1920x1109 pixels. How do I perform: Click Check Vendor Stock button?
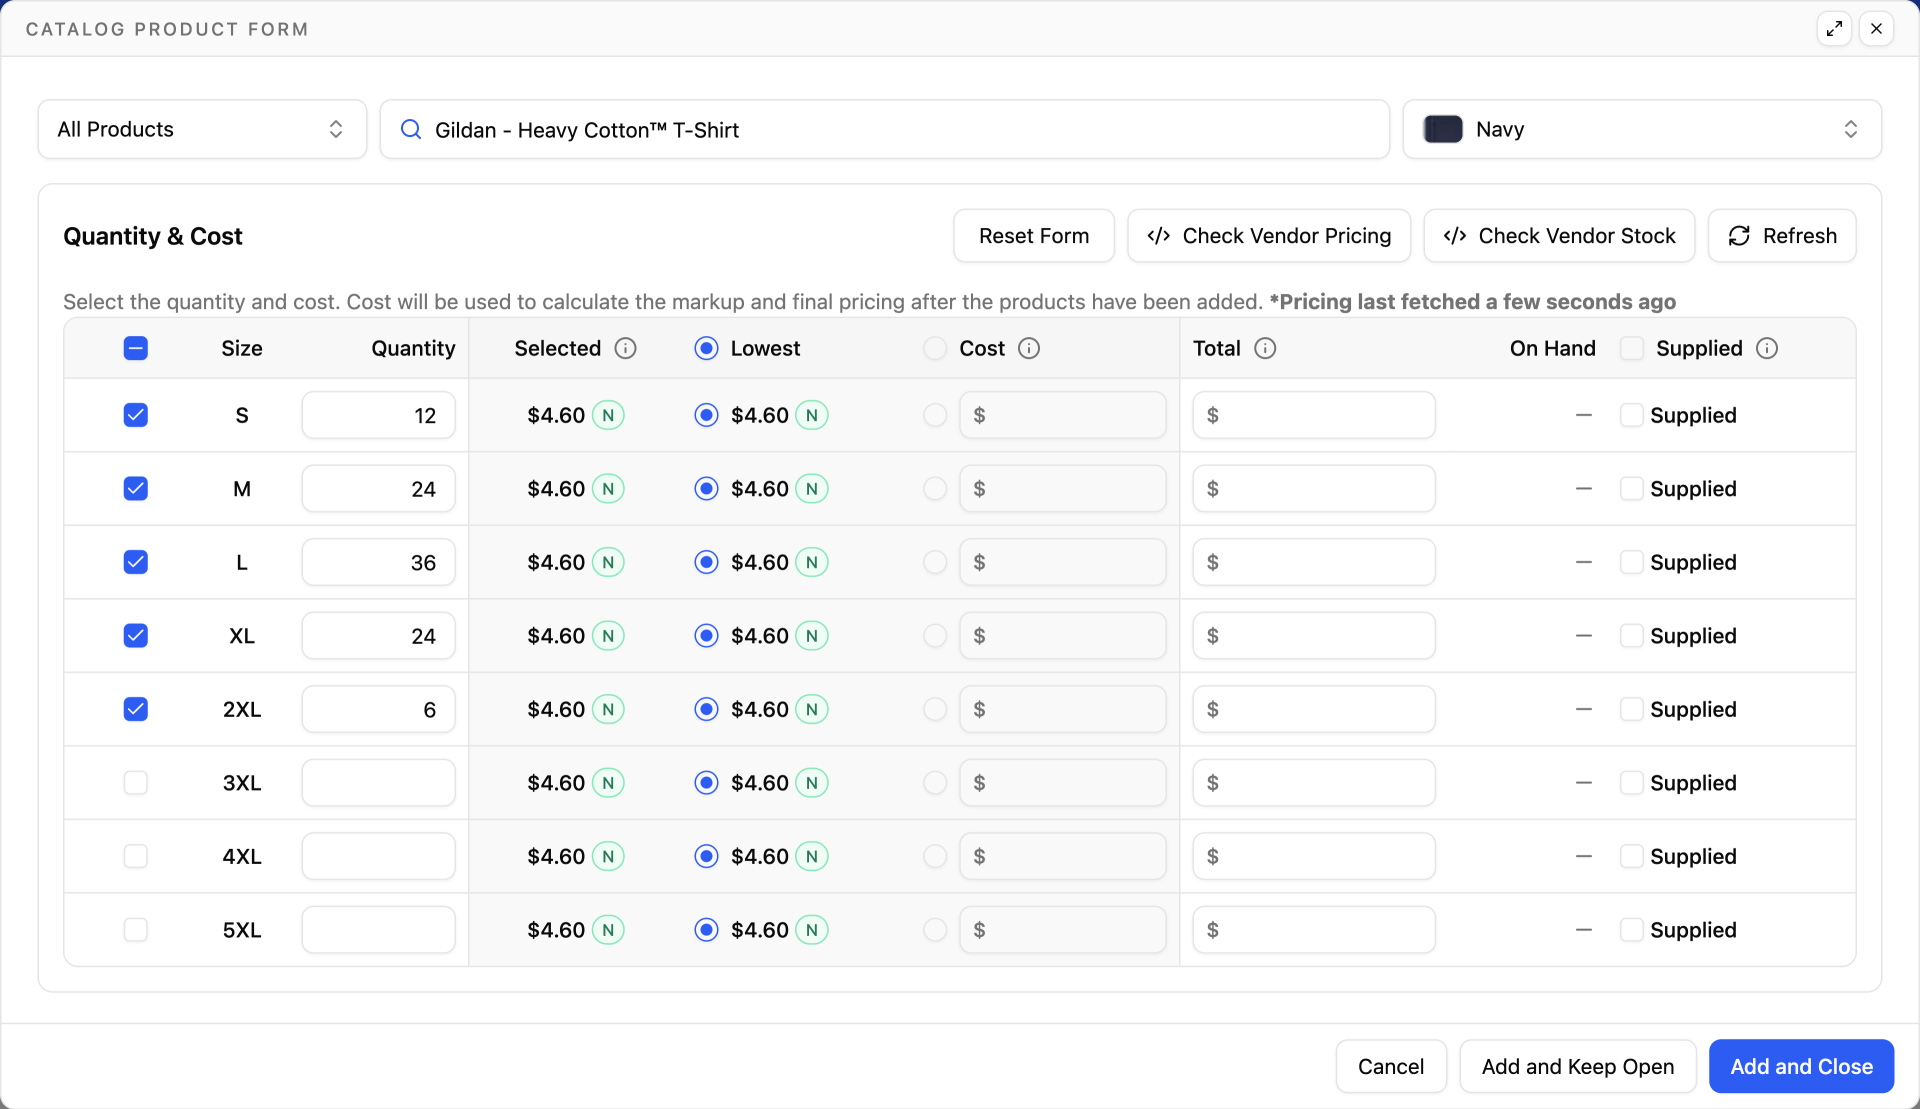[x=1559, y=236]
